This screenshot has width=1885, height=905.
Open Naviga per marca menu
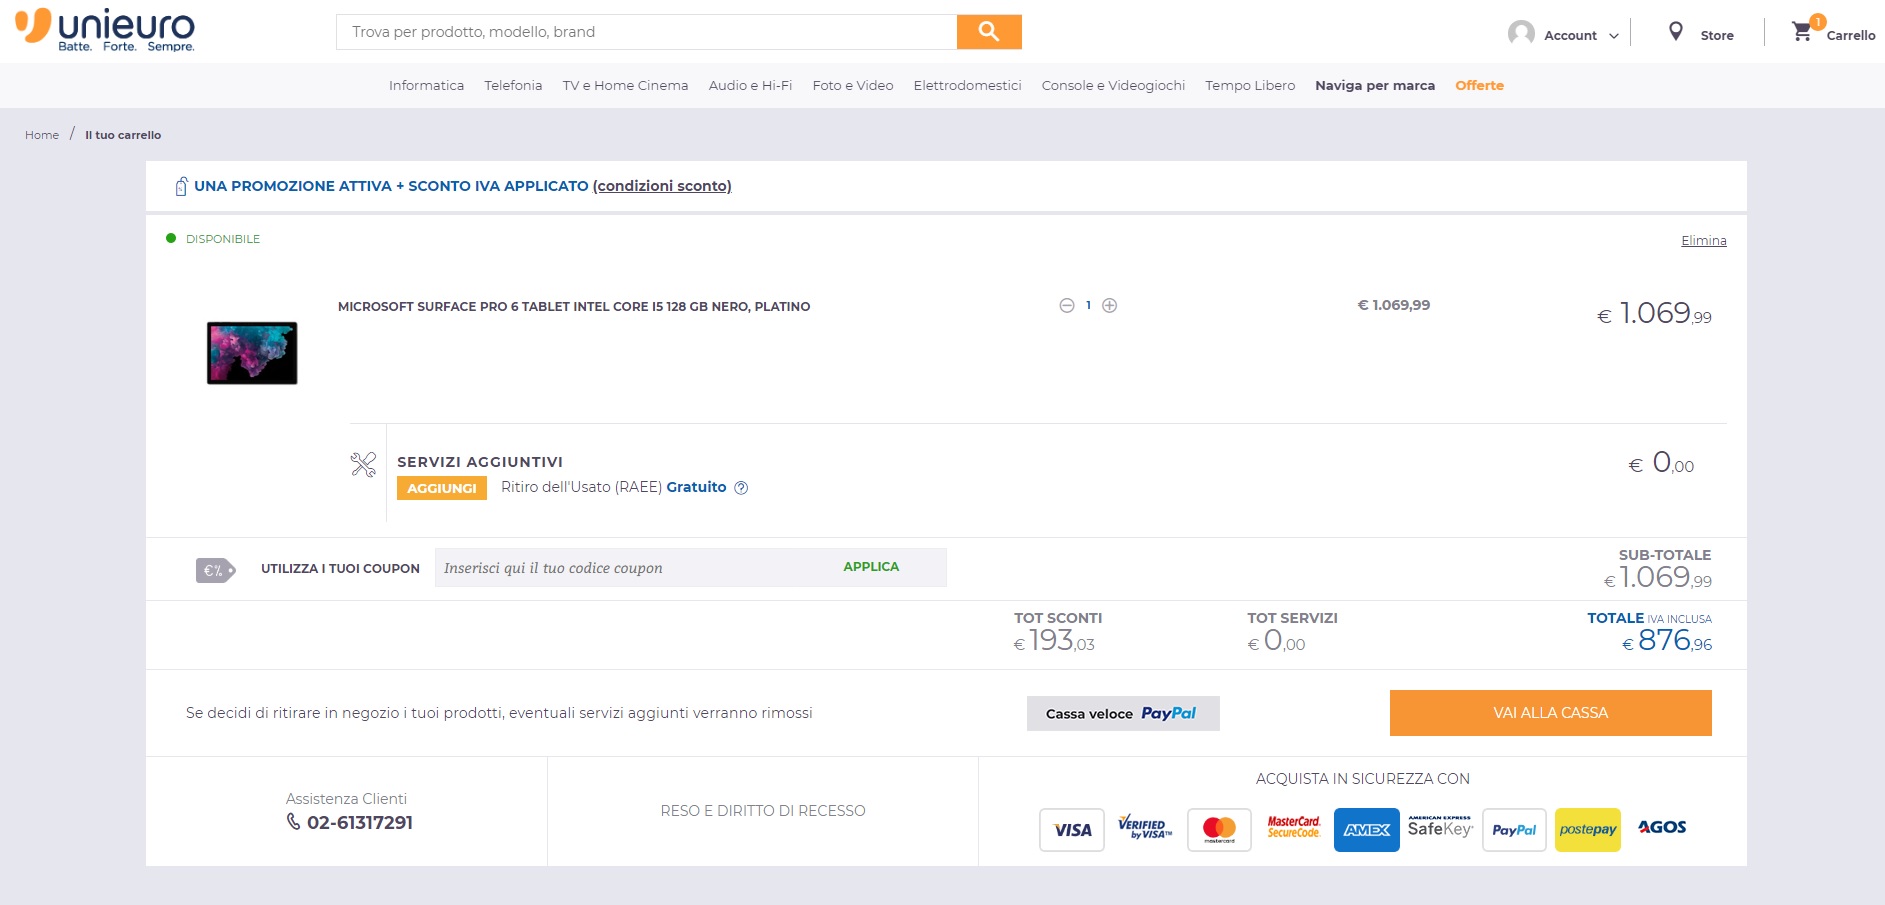pyautogui.click(x=1375, y=86)
